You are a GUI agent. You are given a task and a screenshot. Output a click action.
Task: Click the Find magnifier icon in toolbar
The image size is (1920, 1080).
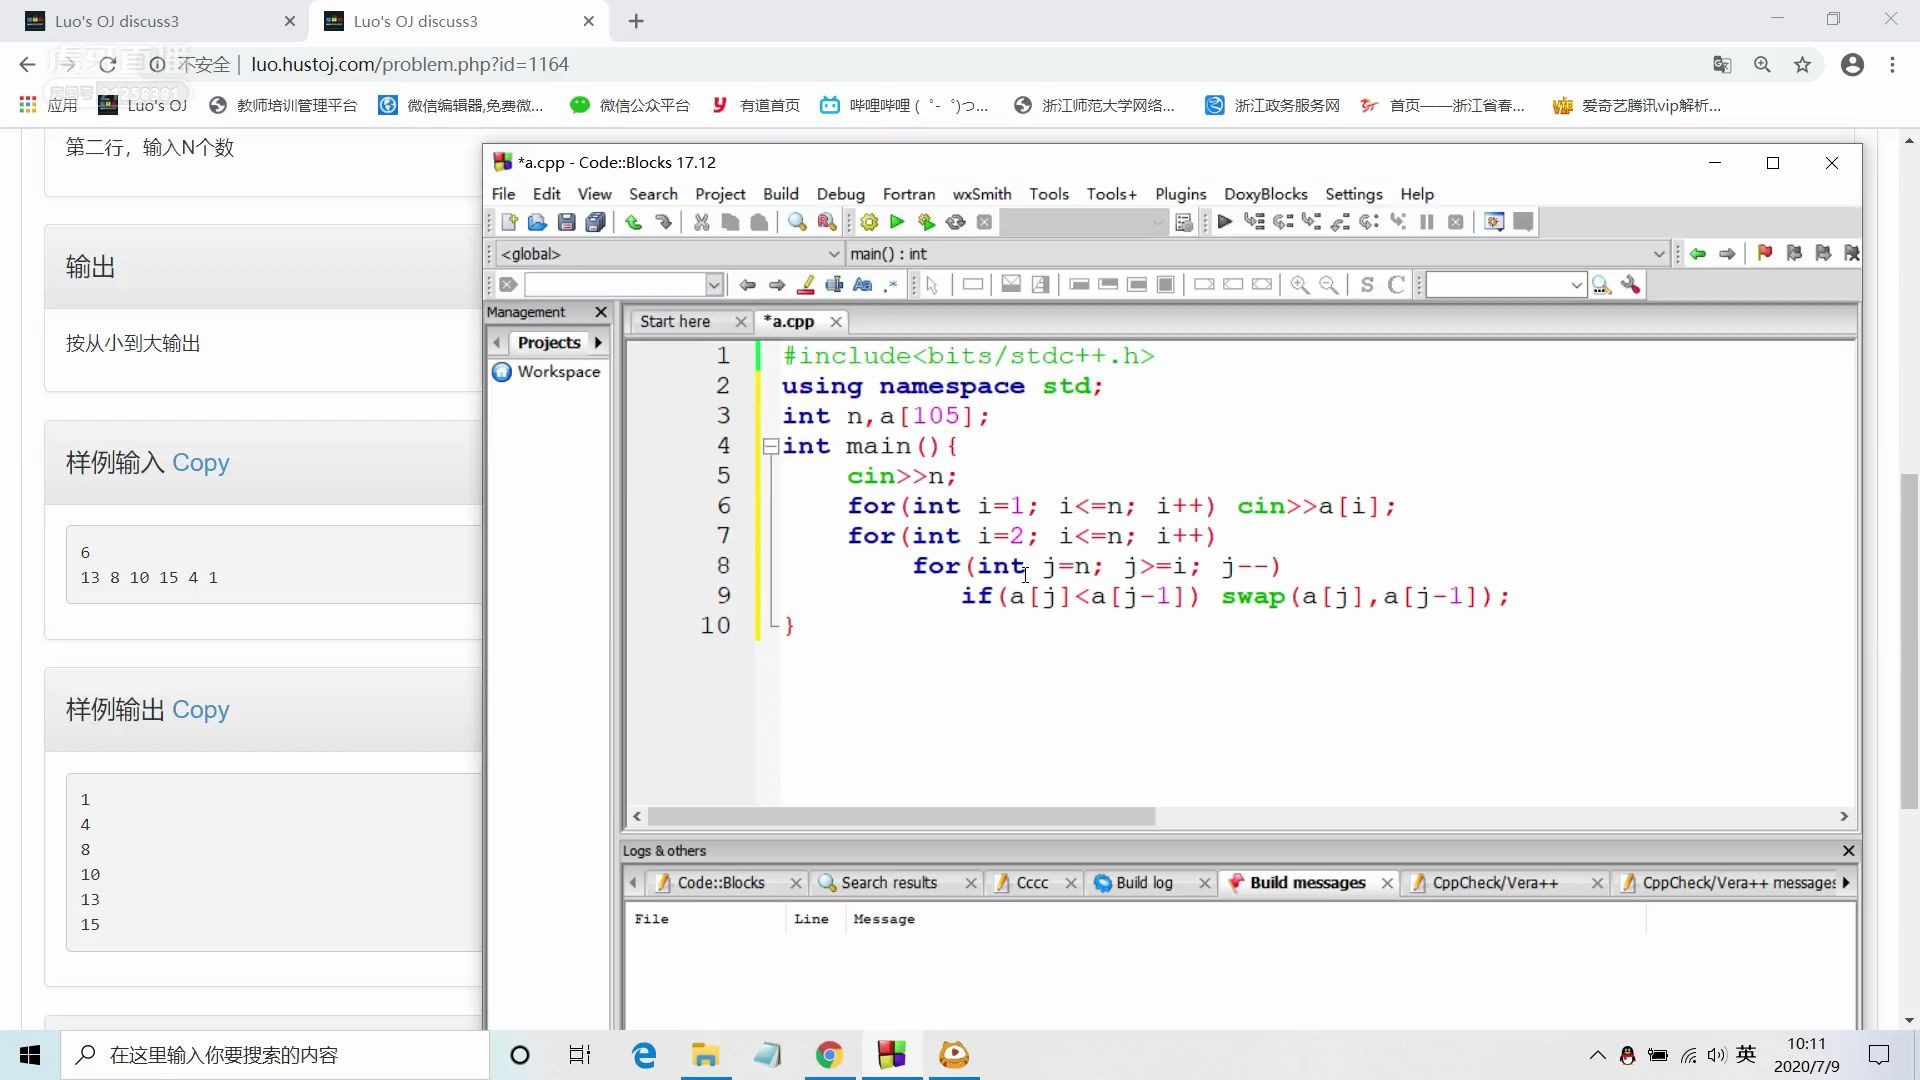pyautogui.click(x=796, y=222)
